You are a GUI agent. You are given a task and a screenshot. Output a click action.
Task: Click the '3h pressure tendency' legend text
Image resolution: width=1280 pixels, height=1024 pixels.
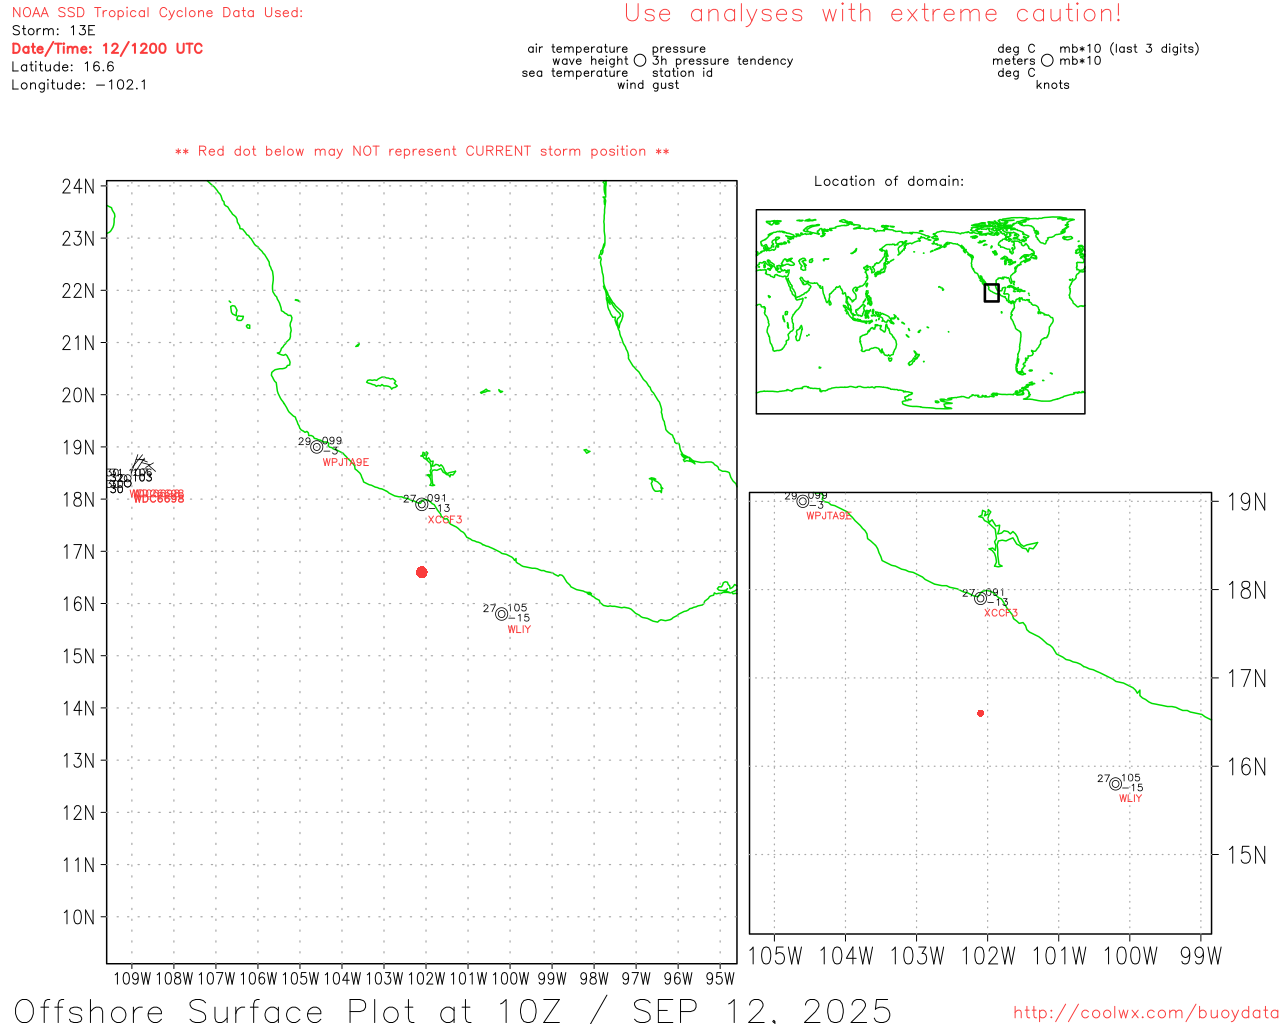[x=723, y=60]
